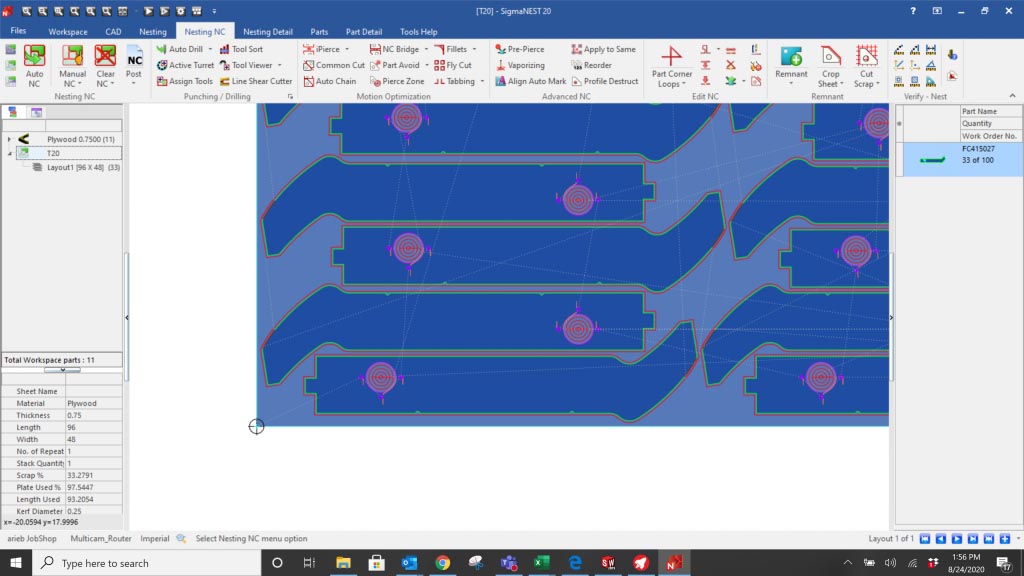The height and width of the screenshot is (576, 1024).
Task: Click Align Auto Mark
Action: pos(530,81)
